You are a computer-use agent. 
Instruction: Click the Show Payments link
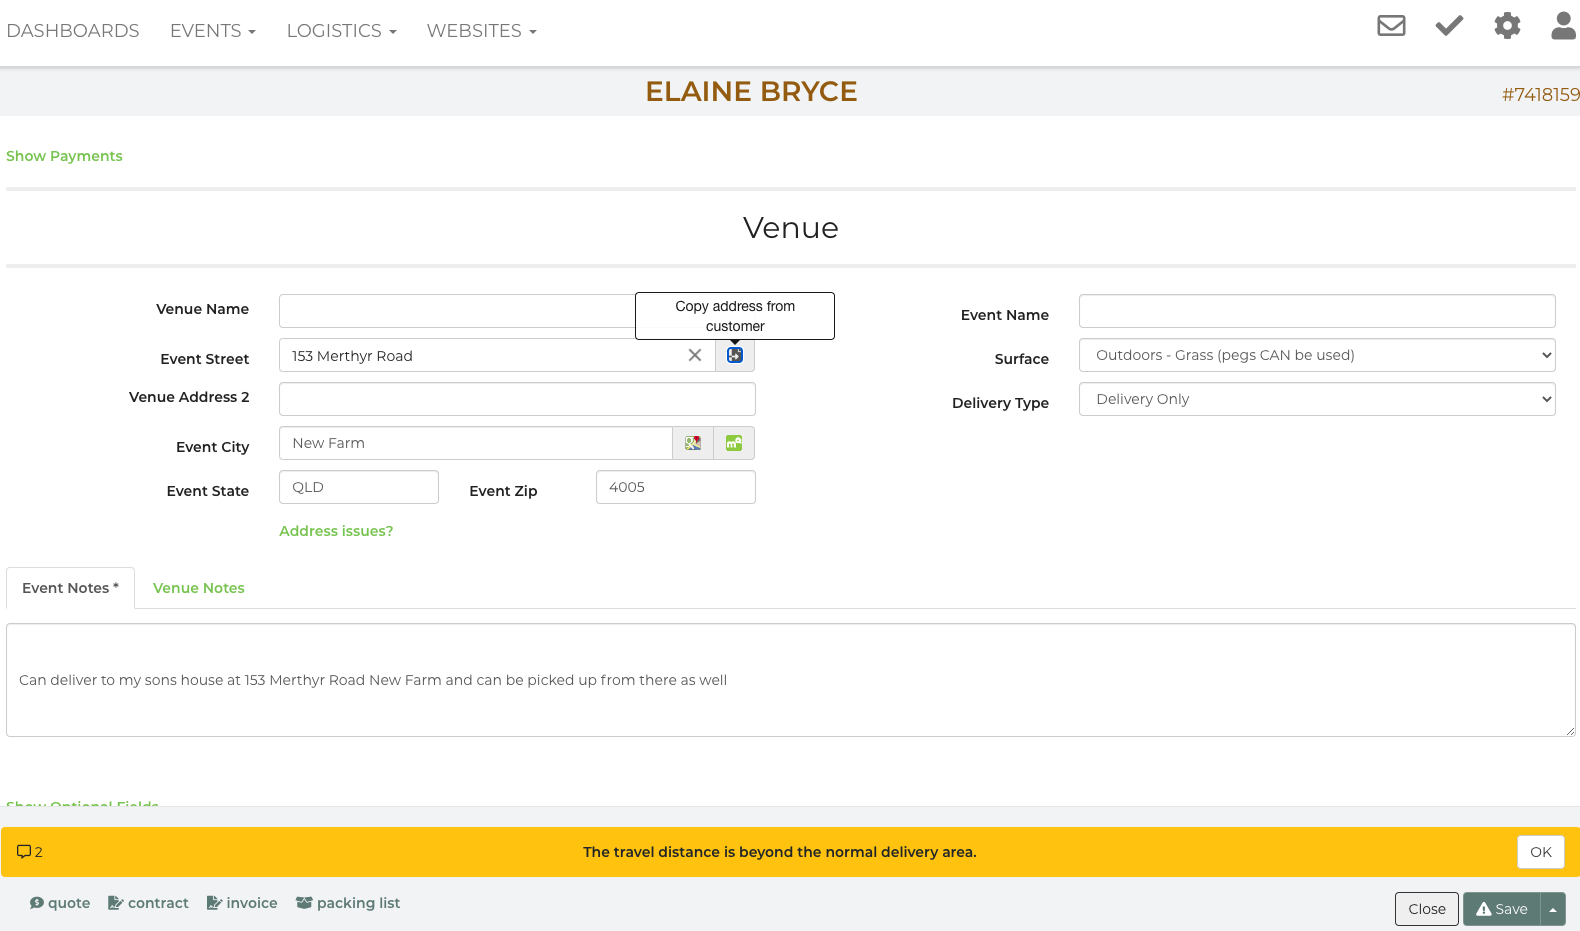64,156
